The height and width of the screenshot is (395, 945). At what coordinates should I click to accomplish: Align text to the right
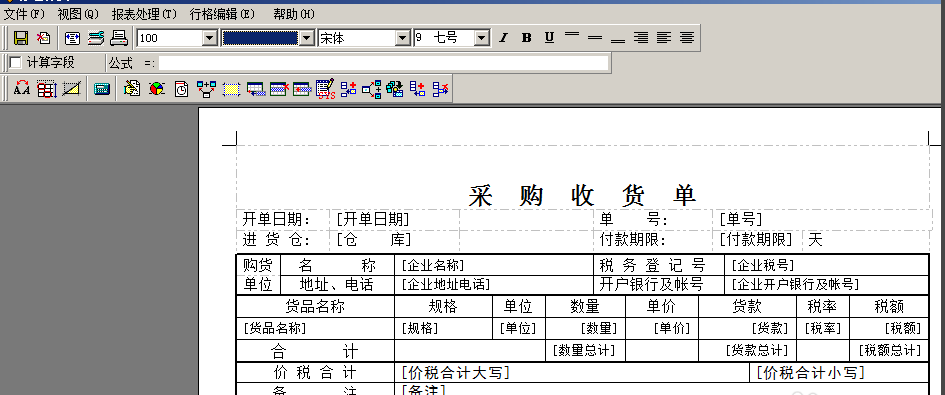click(x=641, y=38)
